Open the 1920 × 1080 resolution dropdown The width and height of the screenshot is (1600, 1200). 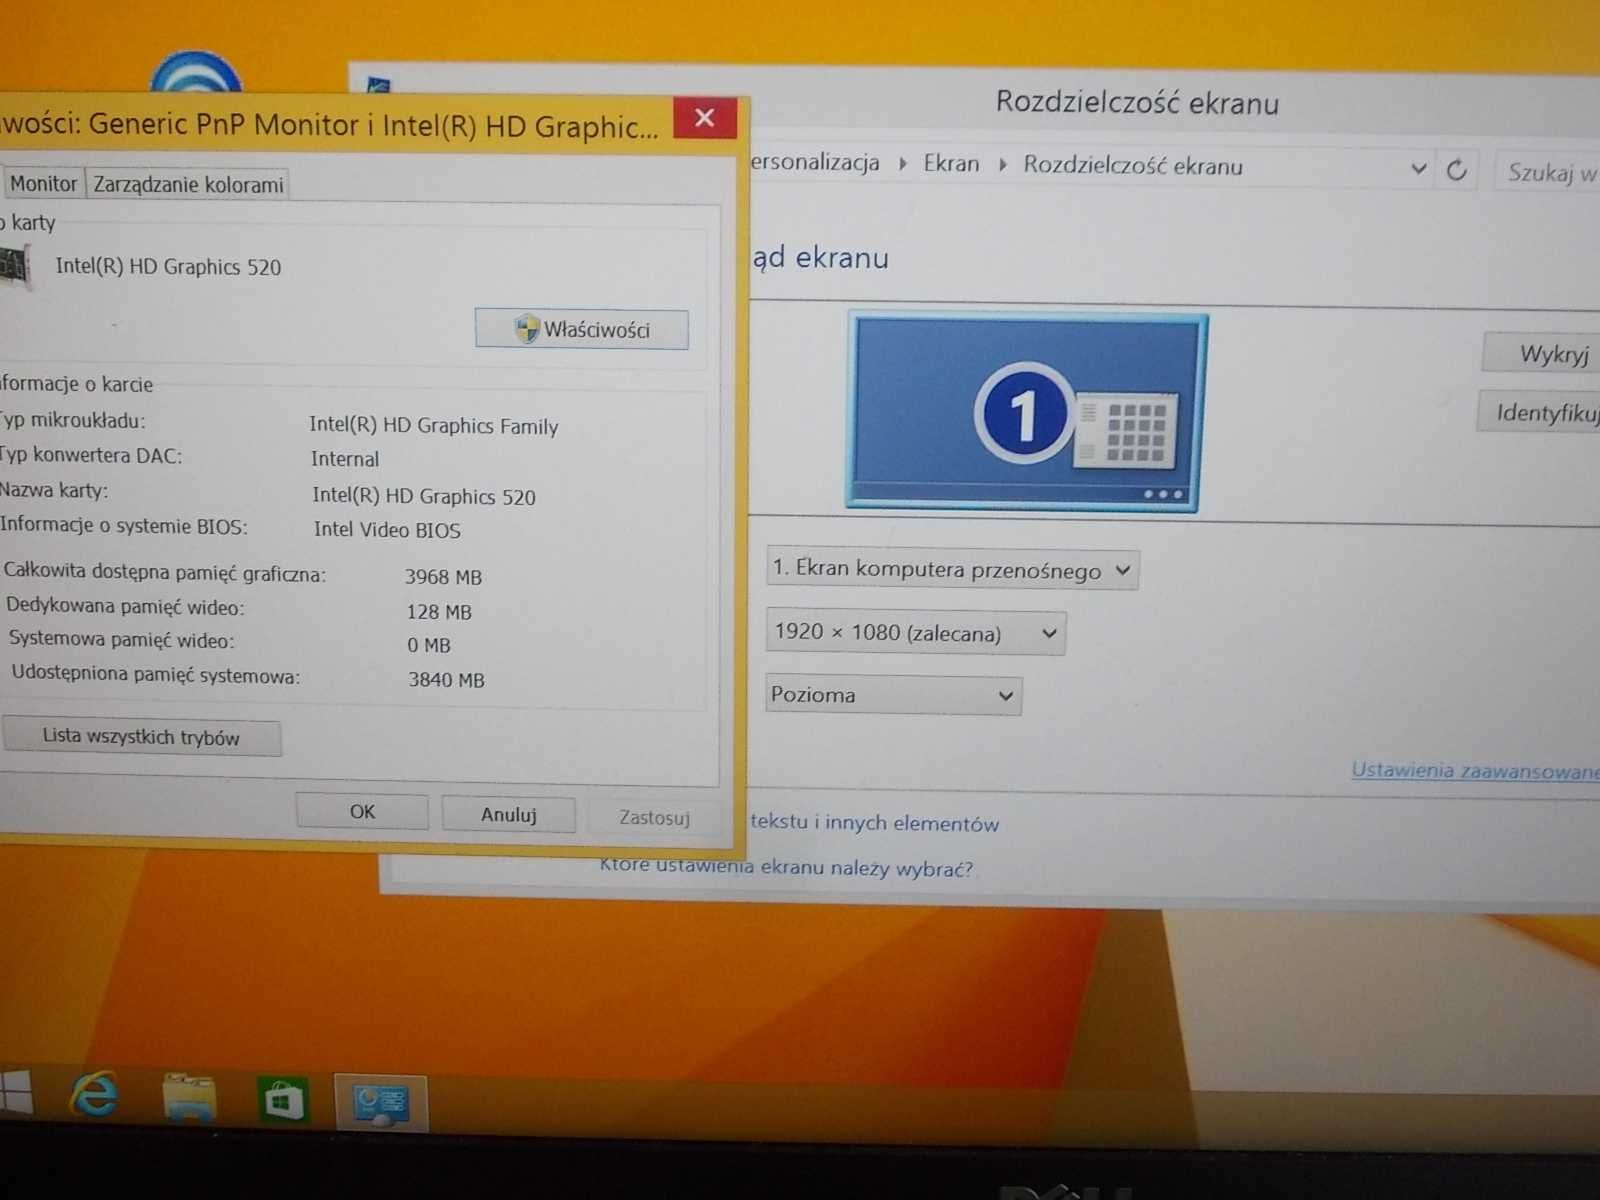click(915, 632)
